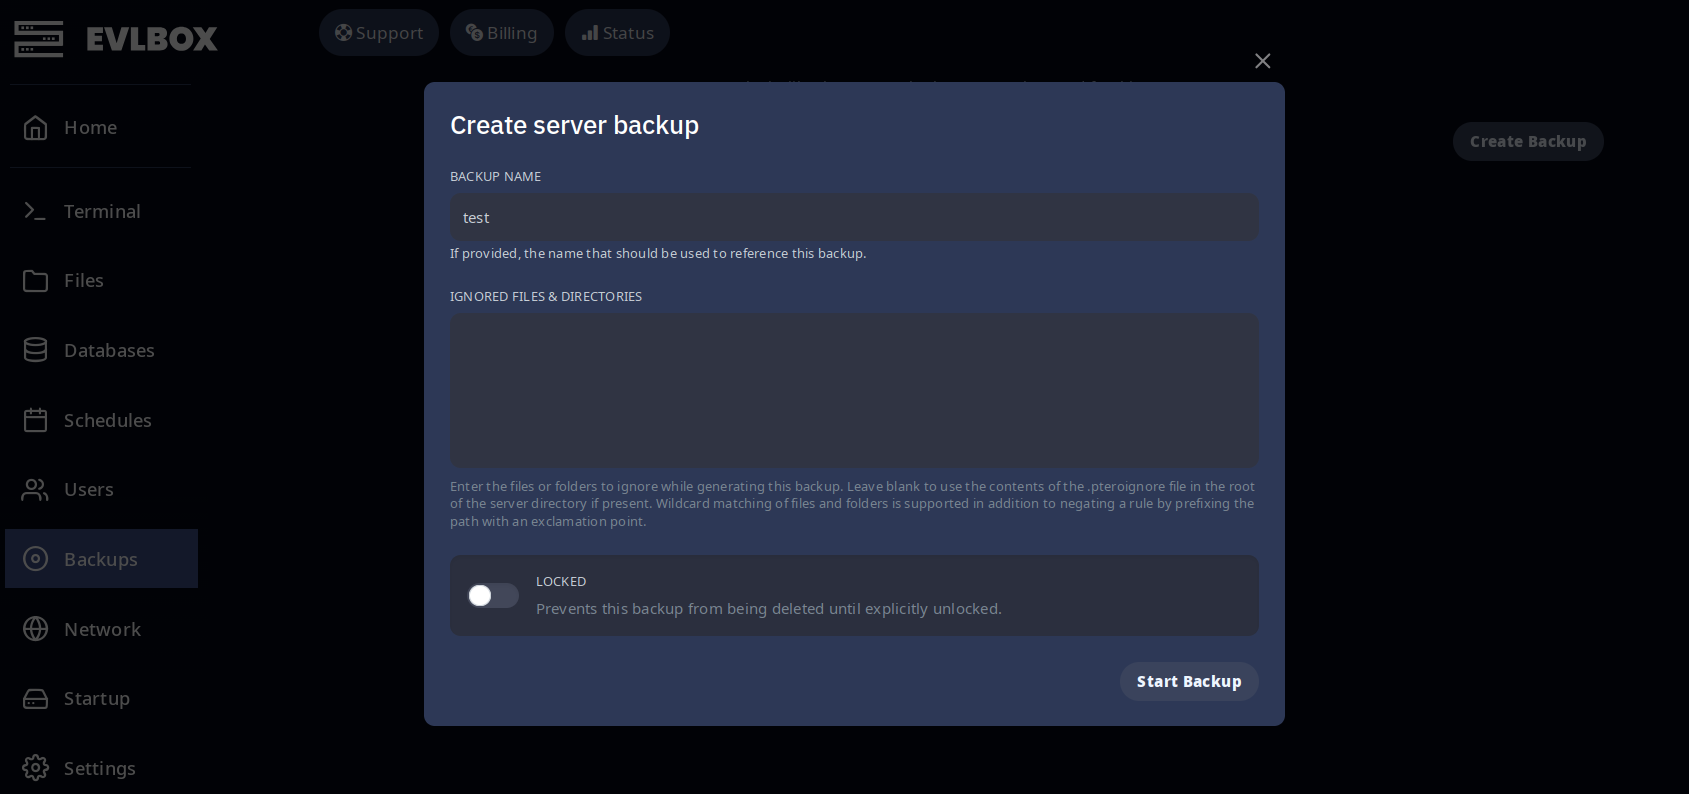Click the 'Prevents this backup from being deleted' text
This screenshot has height=794, width=1689.
click(x=769, y=609)
